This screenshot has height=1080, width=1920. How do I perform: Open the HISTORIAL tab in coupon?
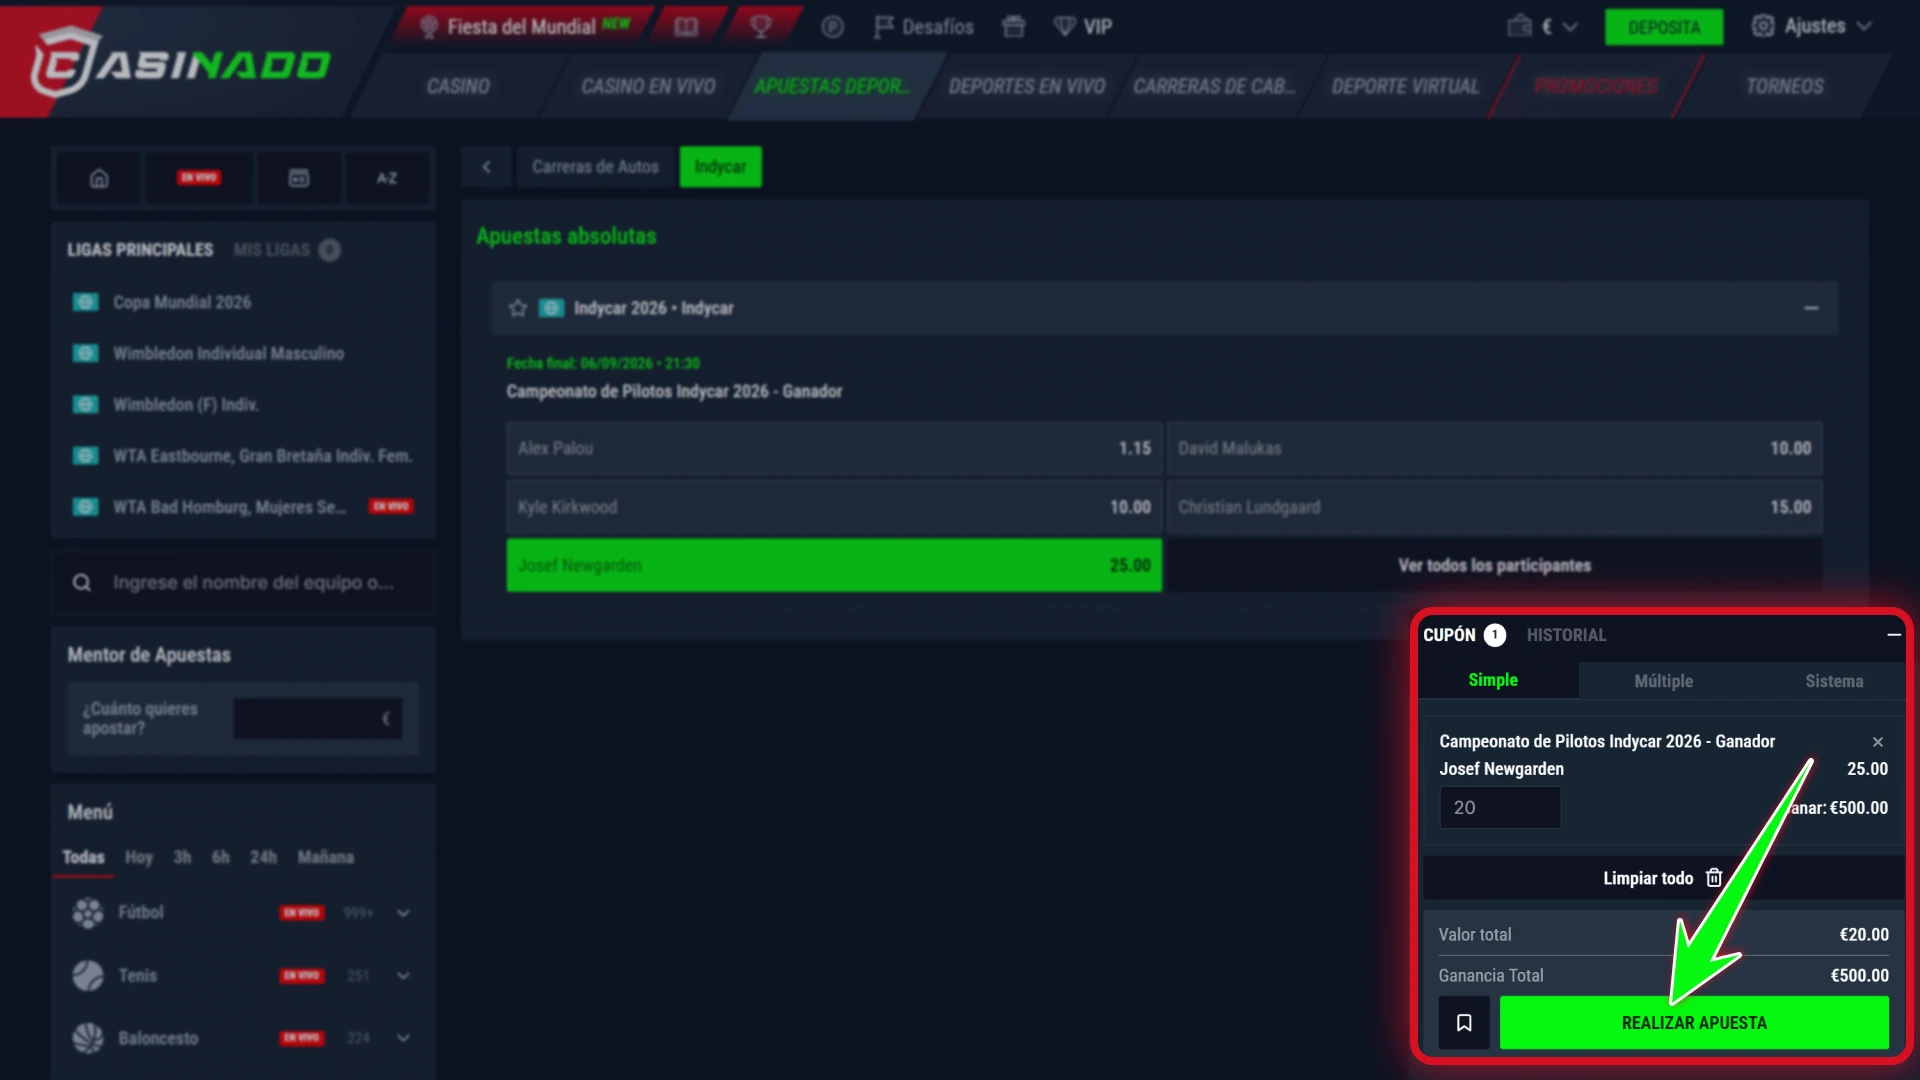tap(1566, 635)
